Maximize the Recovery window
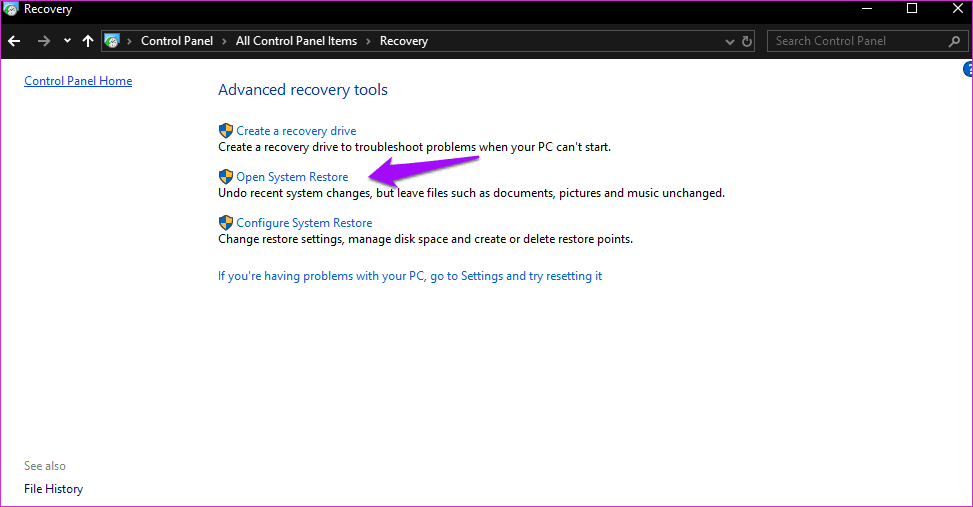 (x=912, y=9)
